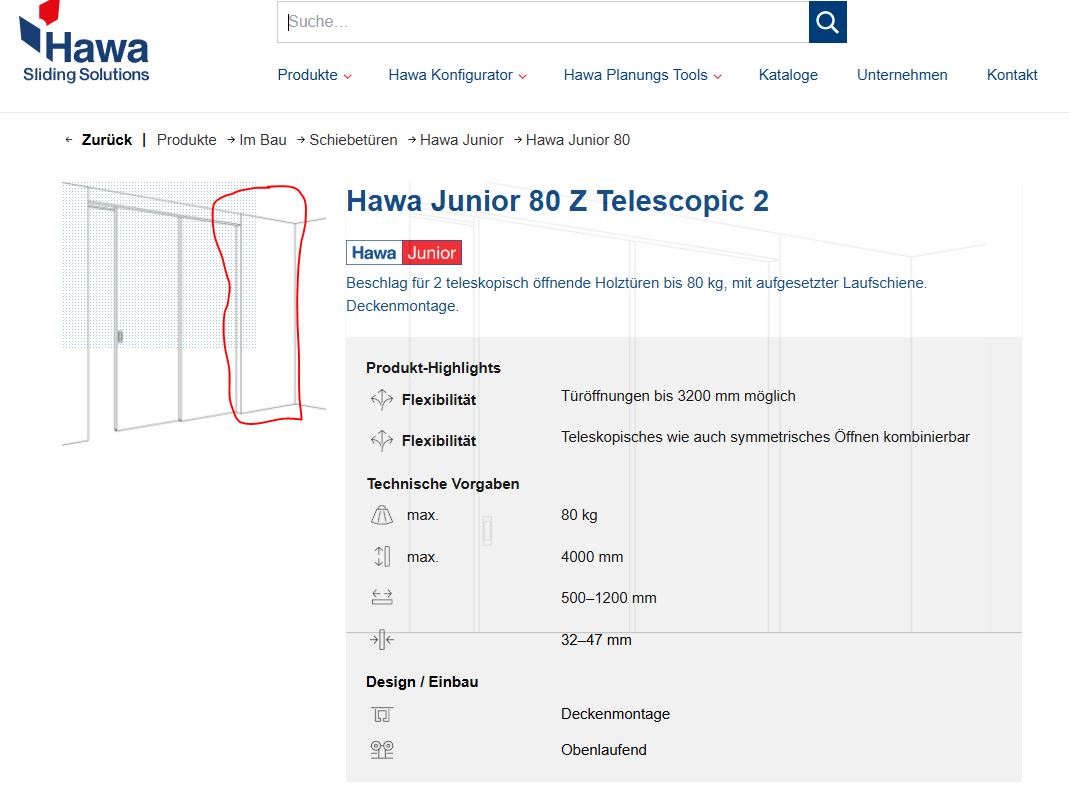Click the Hawa Junior brand badge
This screenshot has width=1069, height=801.
404,252
